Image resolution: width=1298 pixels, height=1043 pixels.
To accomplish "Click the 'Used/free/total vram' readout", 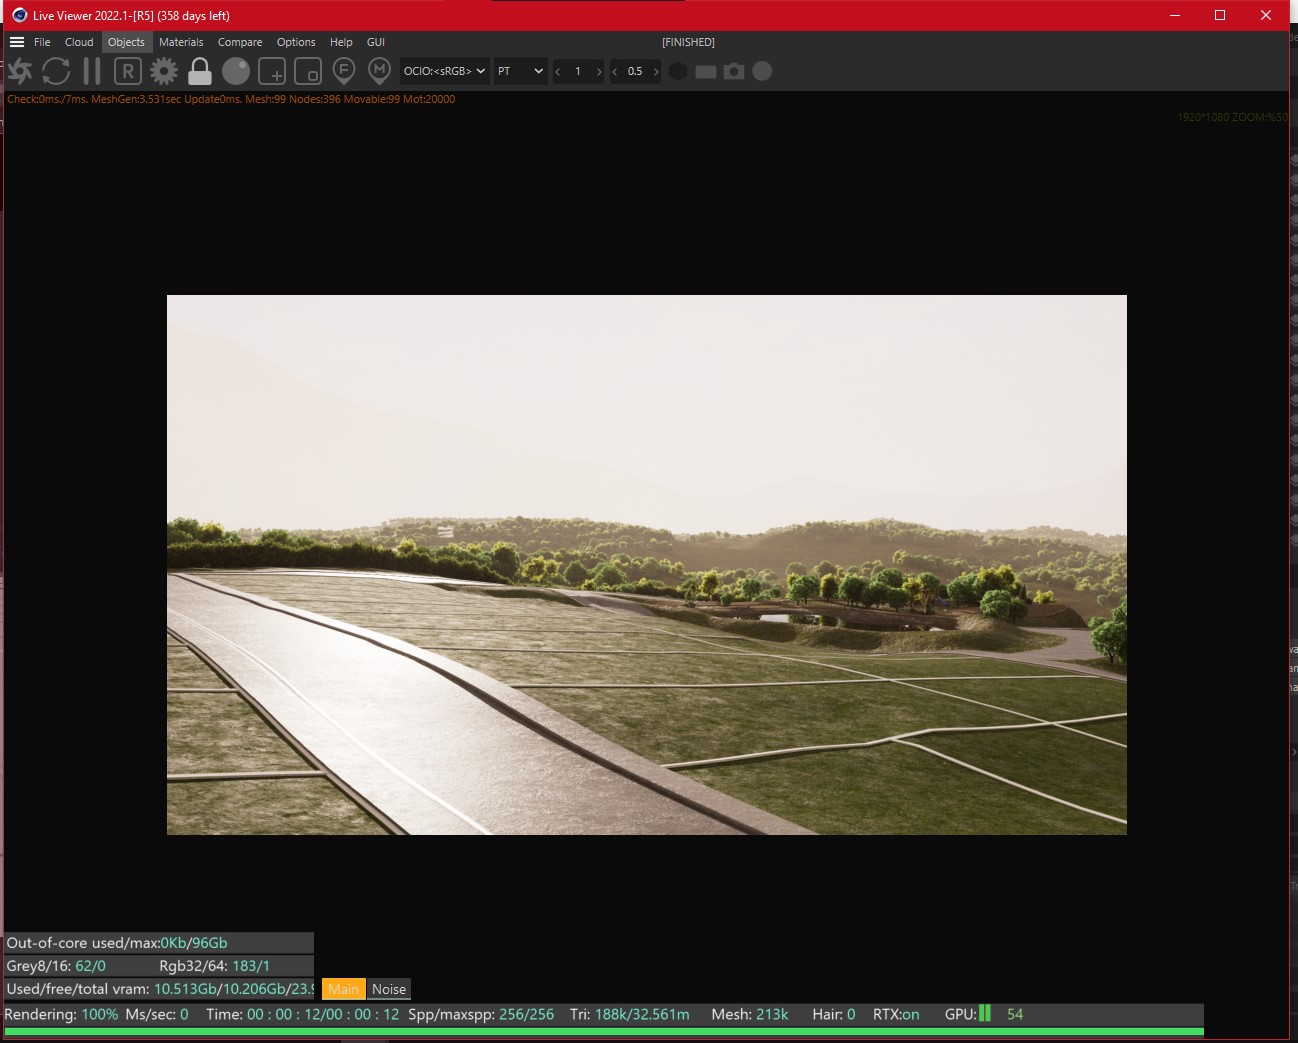I will (x=160, y=989).
